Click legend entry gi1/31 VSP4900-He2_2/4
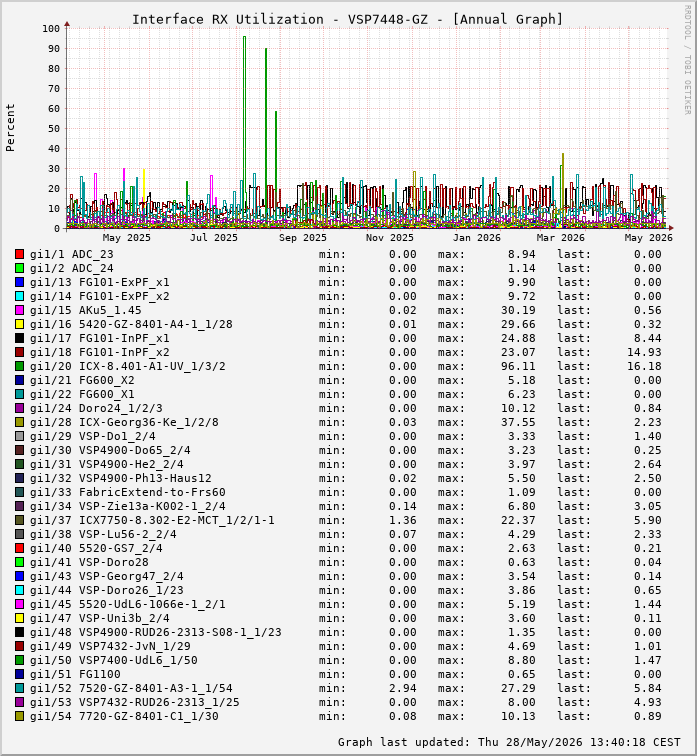The image size is (697, 756). pyautogui.click(x=107, y=464)
